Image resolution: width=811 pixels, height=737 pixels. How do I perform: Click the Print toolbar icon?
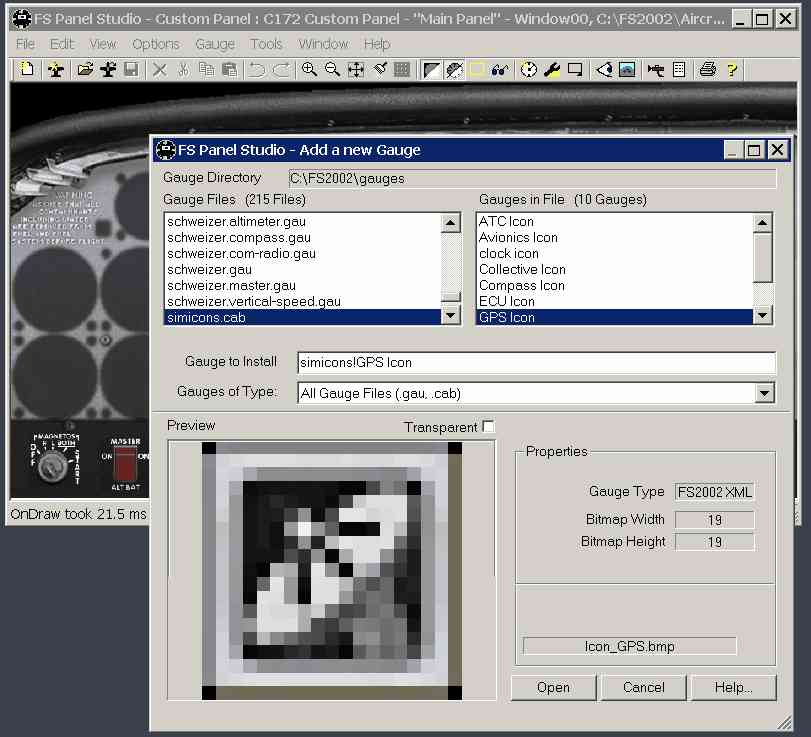(708, 69)
